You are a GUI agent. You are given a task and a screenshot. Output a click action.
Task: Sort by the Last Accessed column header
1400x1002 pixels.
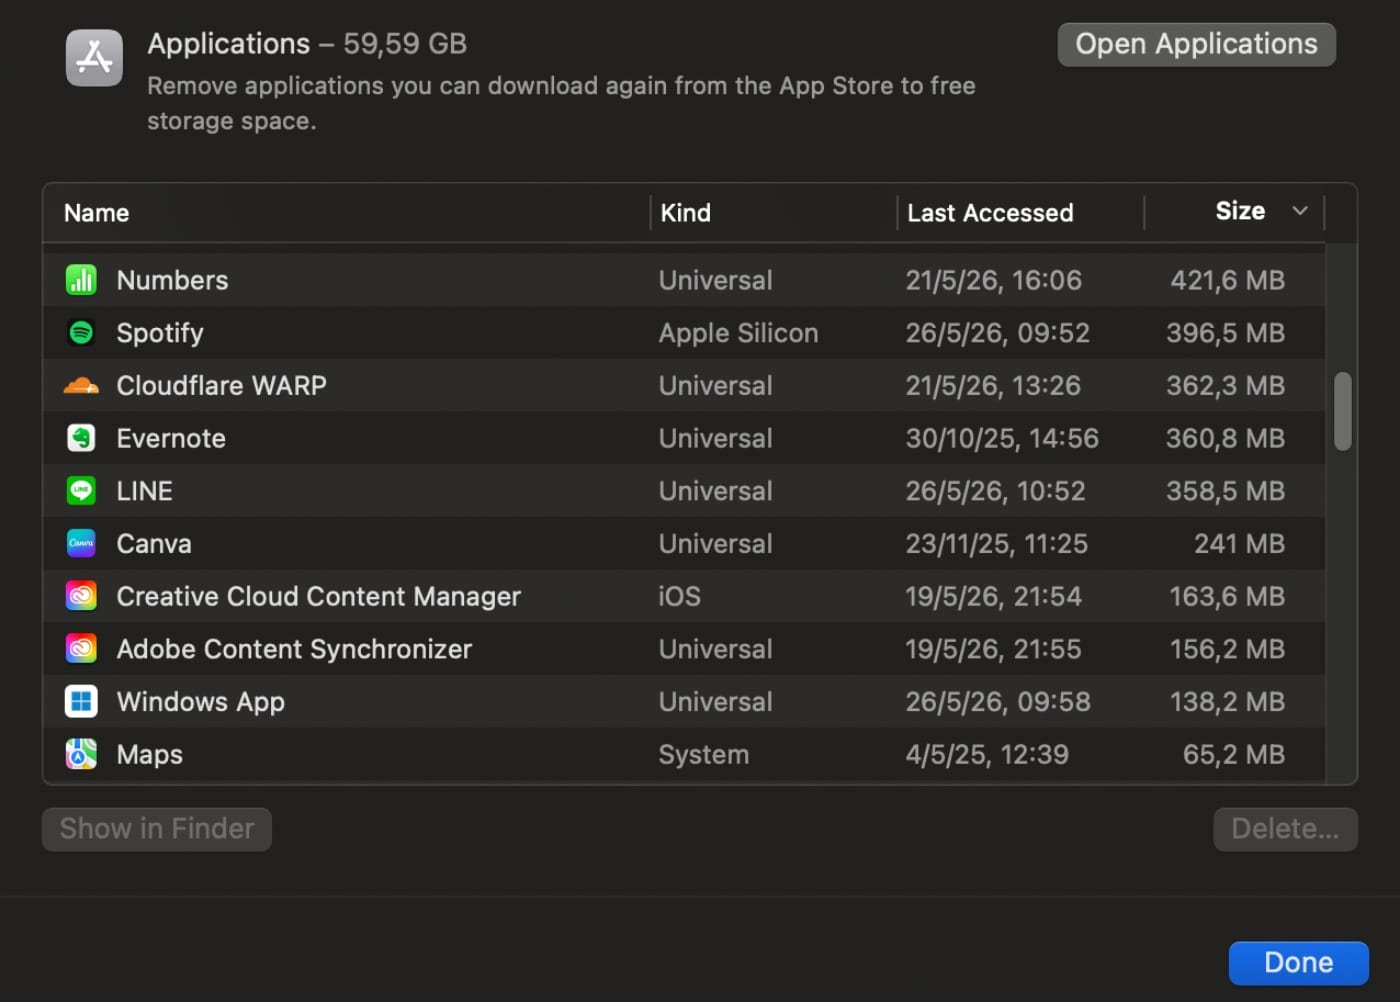pos(990,213)
